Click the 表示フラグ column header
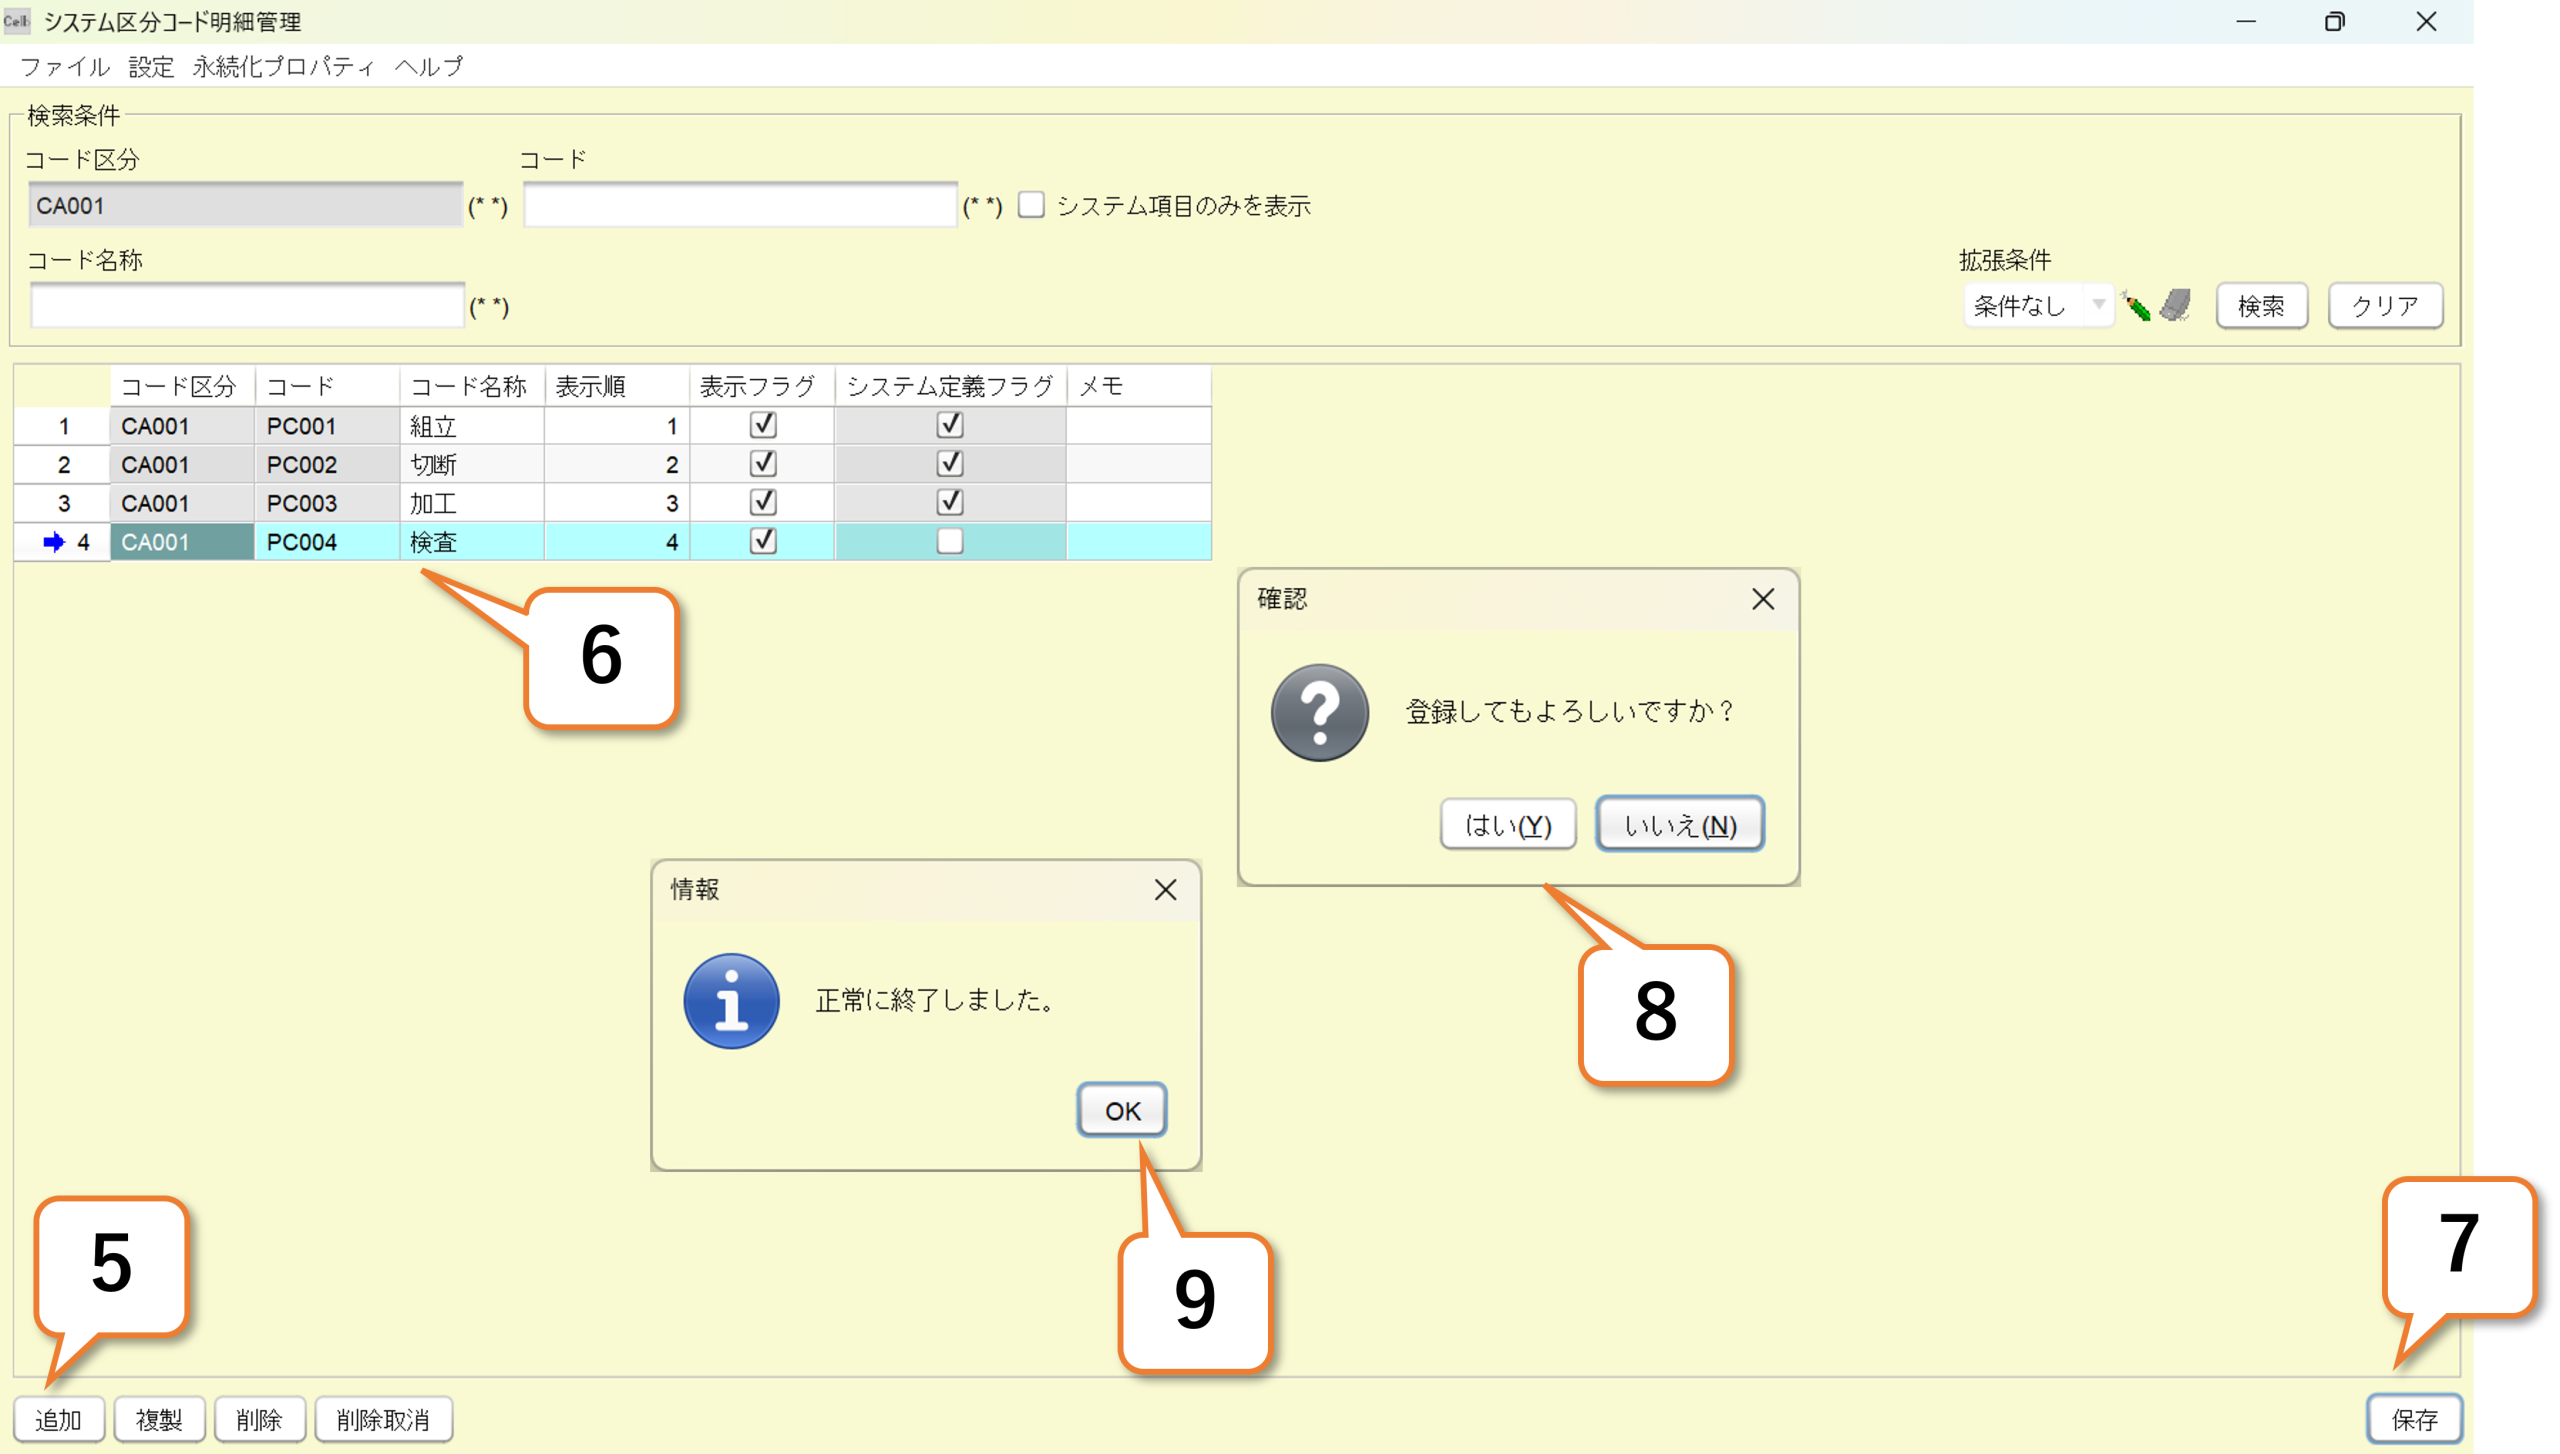 [x=761, y=387]
